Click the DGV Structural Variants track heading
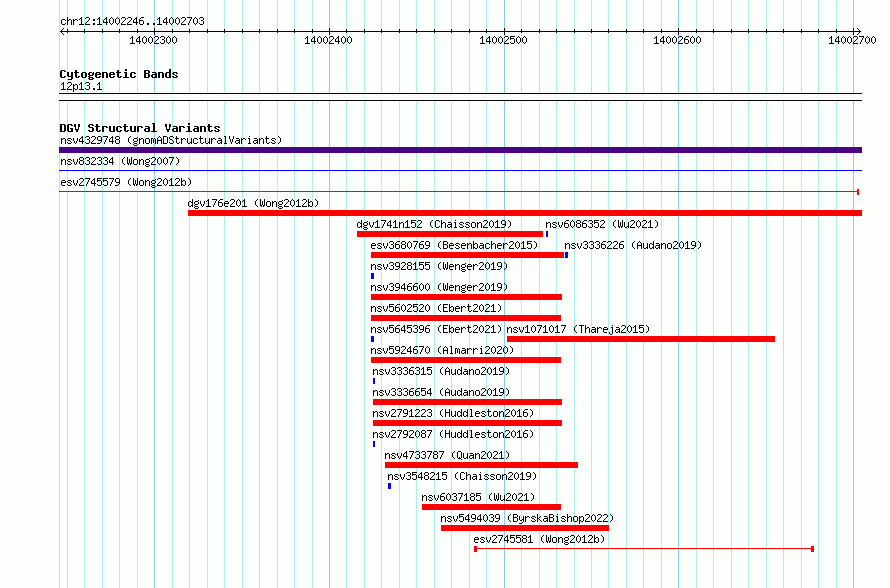The width and height of the screenshot is (890, 588). (x=140, y=128)
